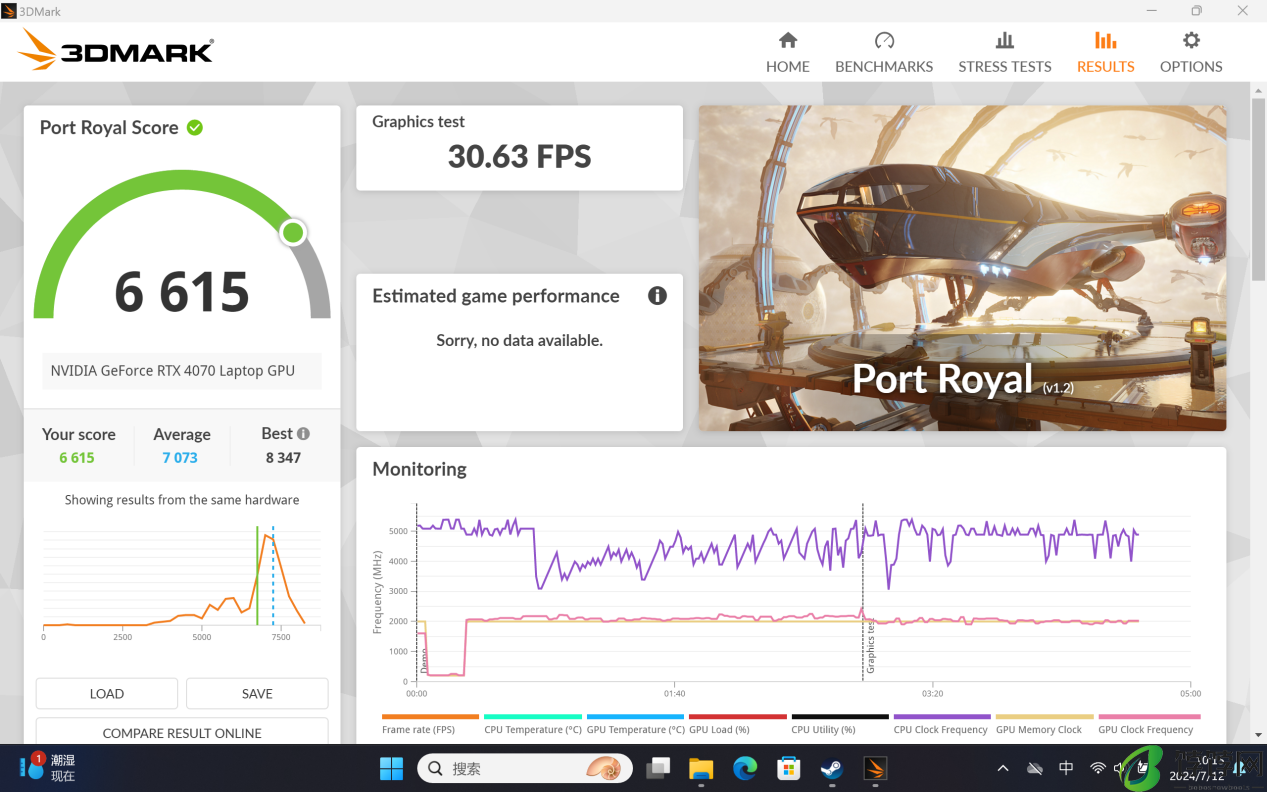1267x792 pixels.
Task: Open Microsoft Store from the taskbar
Action: point(789,768)
